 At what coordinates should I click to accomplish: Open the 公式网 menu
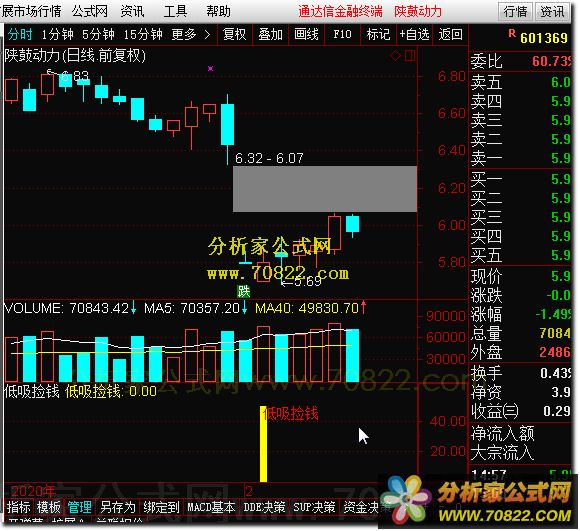(90, 11)
